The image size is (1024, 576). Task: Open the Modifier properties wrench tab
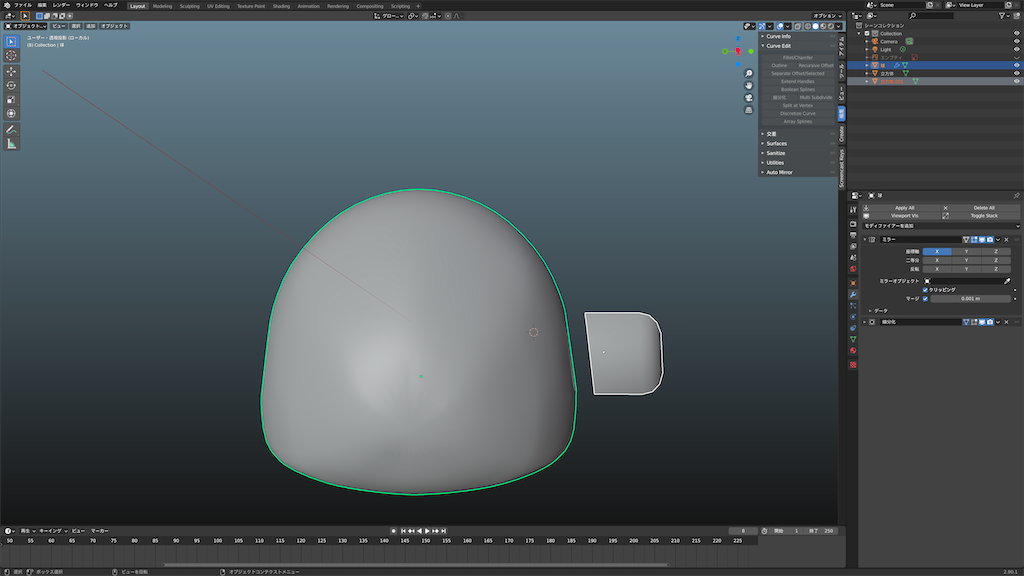point(853,295)
